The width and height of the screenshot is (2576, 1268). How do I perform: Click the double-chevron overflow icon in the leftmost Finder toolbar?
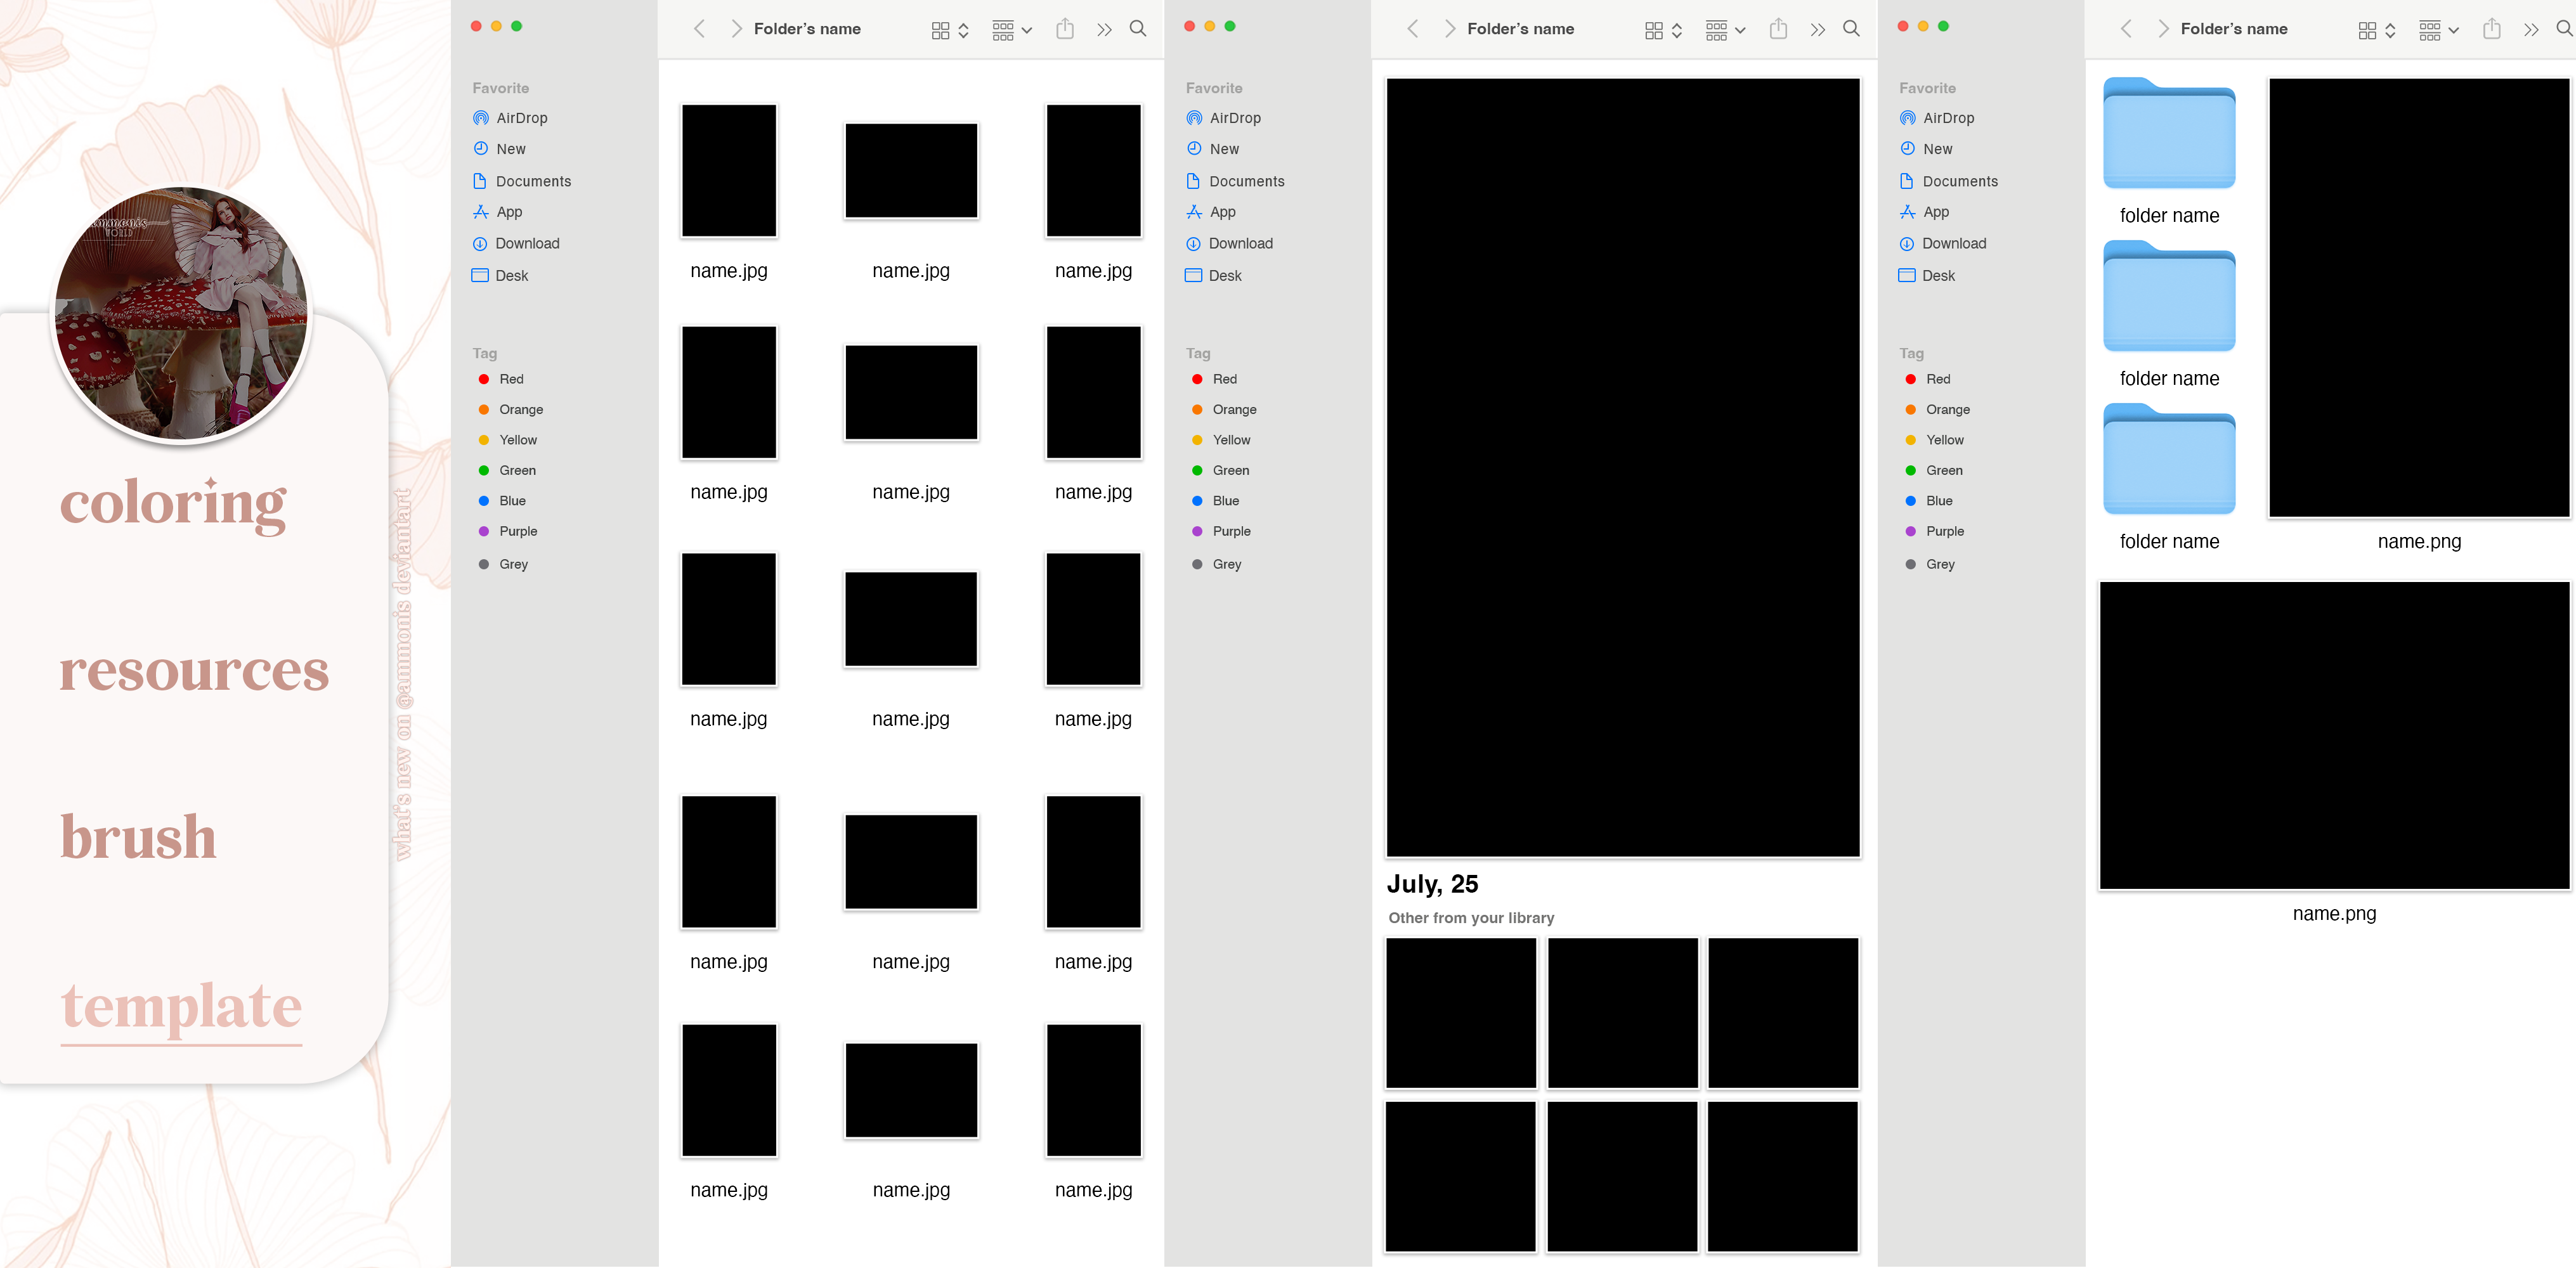click(1104, 30)
